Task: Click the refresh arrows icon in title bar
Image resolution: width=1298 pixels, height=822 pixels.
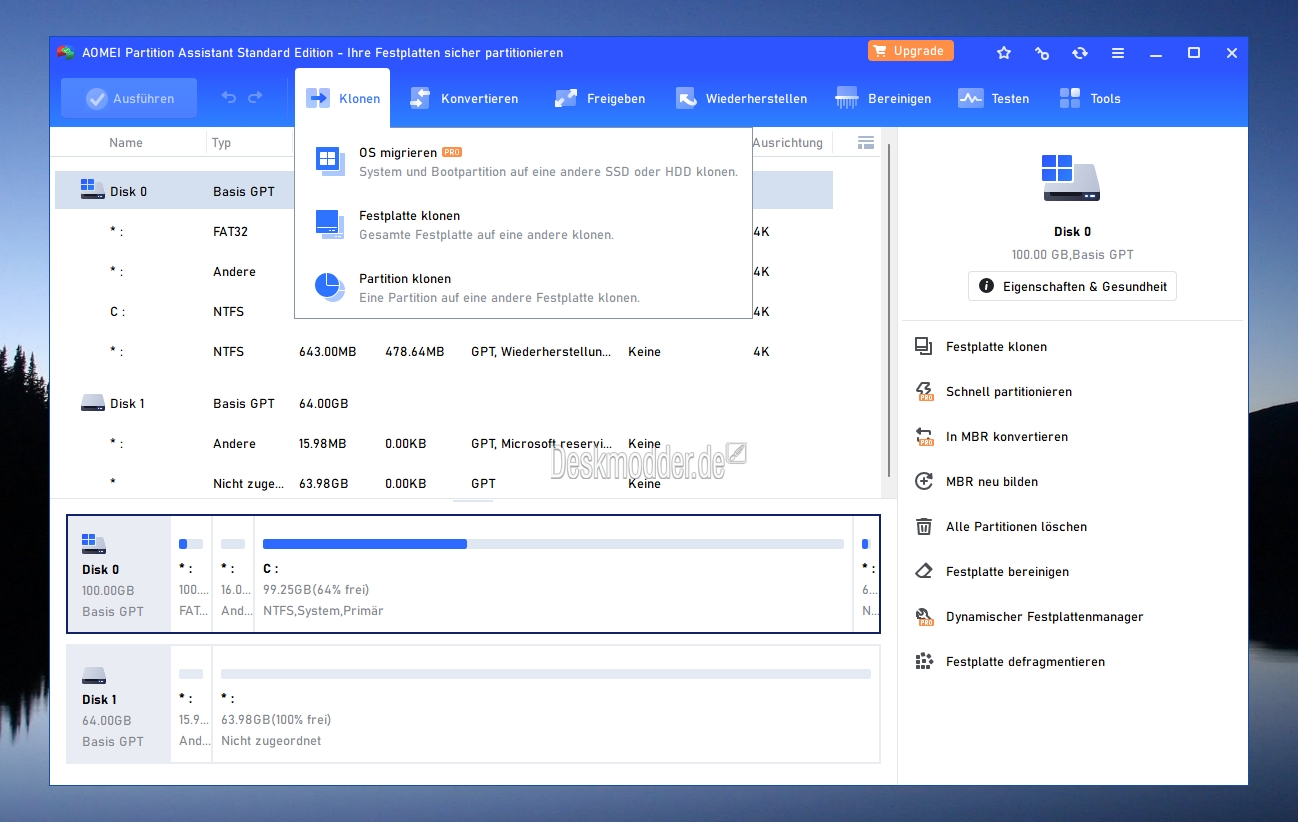Action: click(x=1080, y=53)
